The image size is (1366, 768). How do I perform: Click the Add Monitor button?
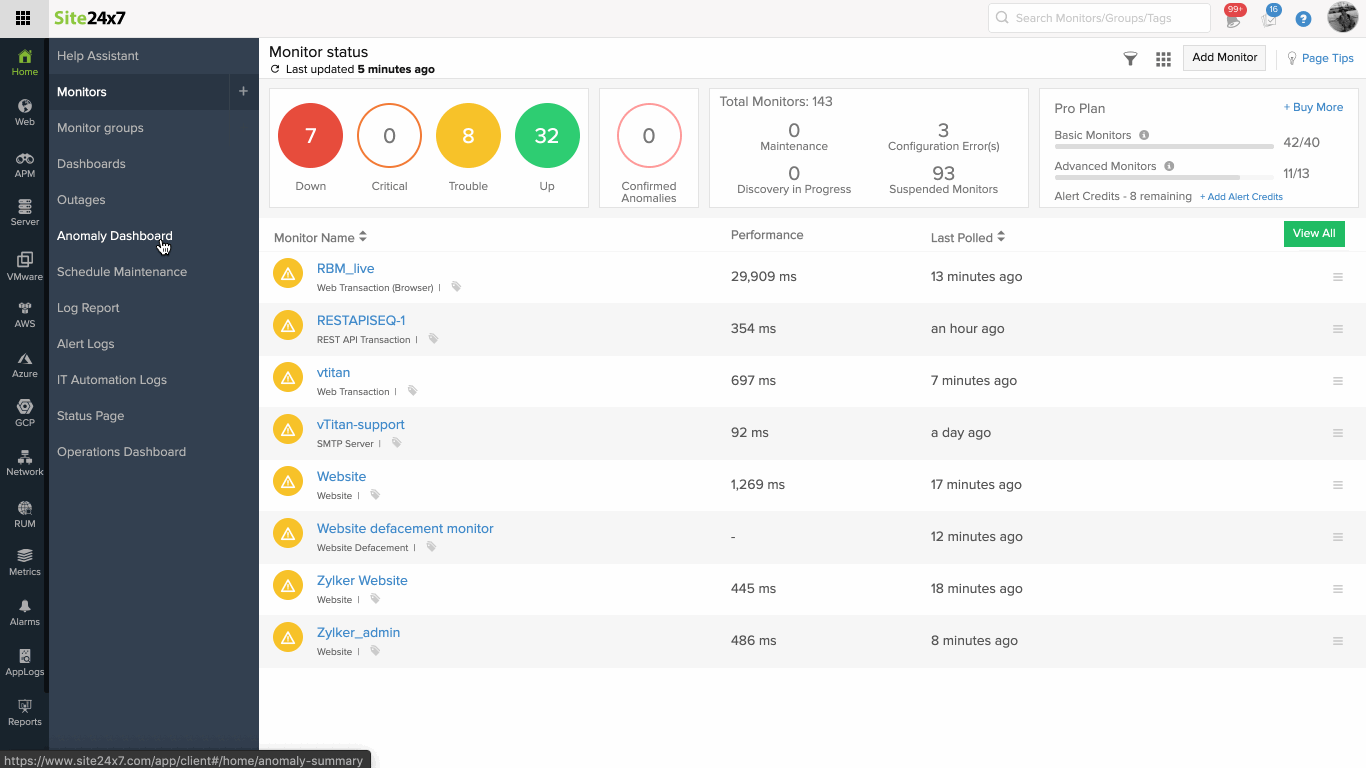pos(1224,58)
